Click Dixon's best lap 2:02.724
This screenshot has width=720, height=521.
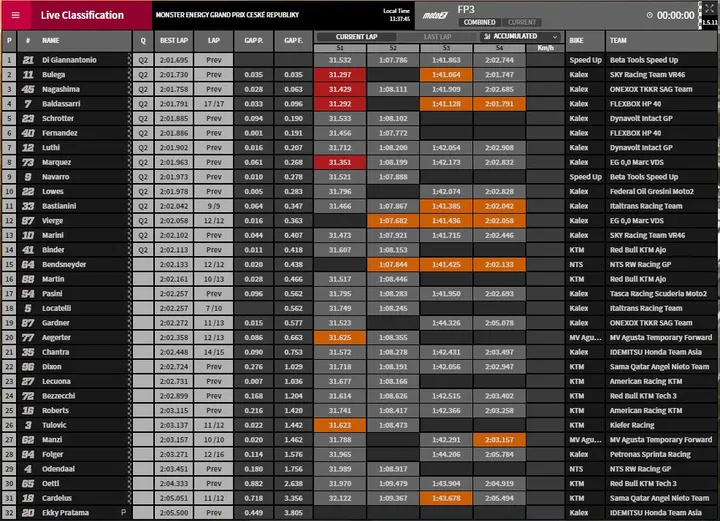(x=174, y=367)
